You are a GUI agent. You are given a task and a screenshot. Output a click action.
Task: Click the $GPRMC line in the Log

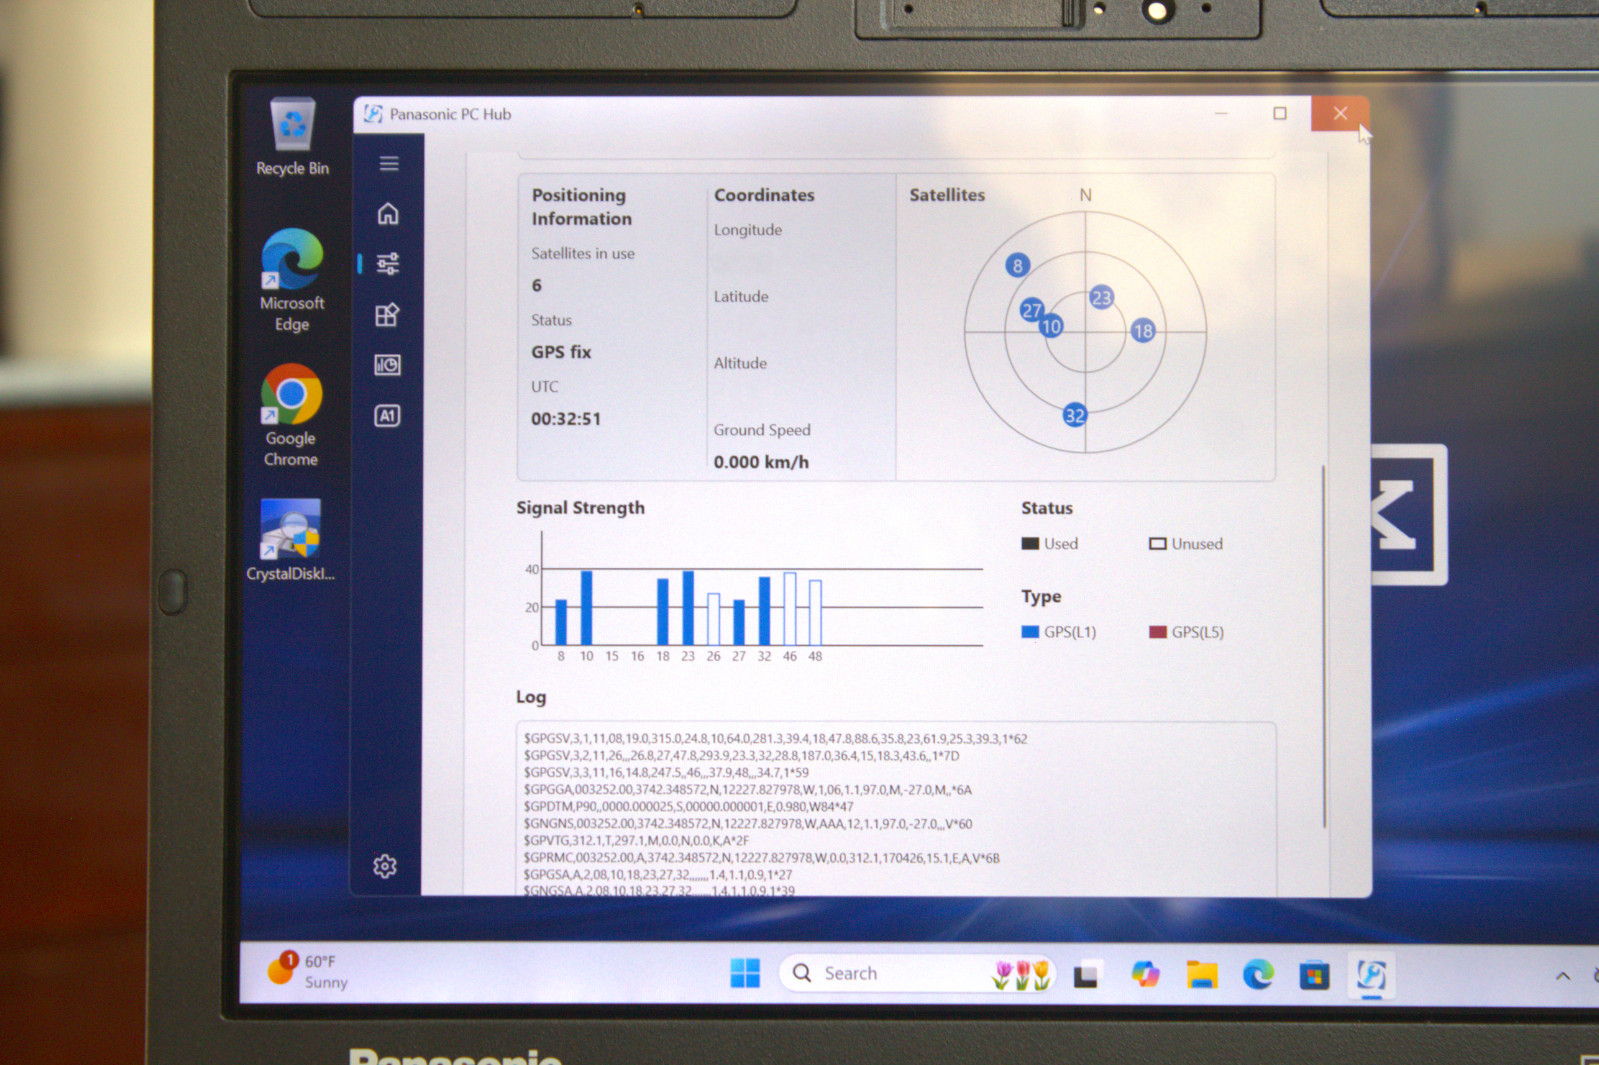pos(761,858)
